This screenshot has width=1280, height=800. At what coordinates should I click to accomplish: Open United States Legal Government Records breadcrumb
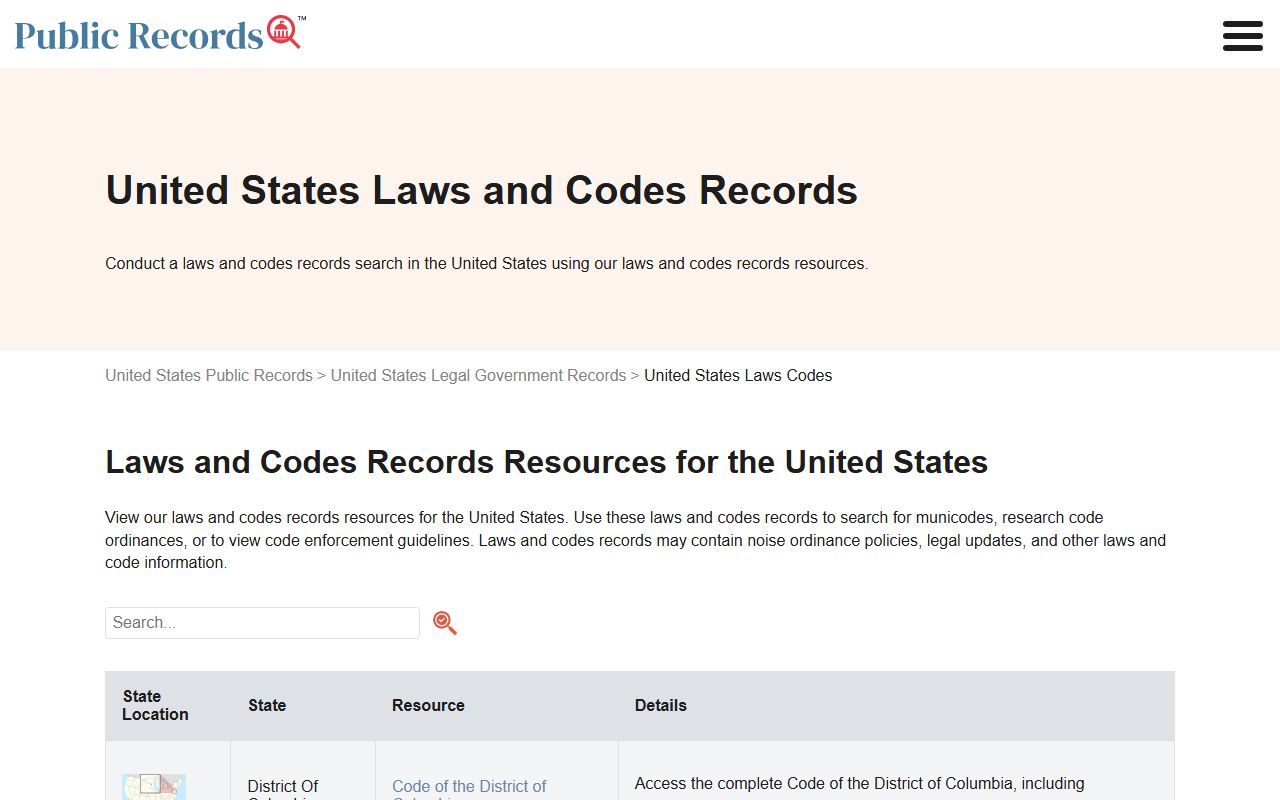478,376
